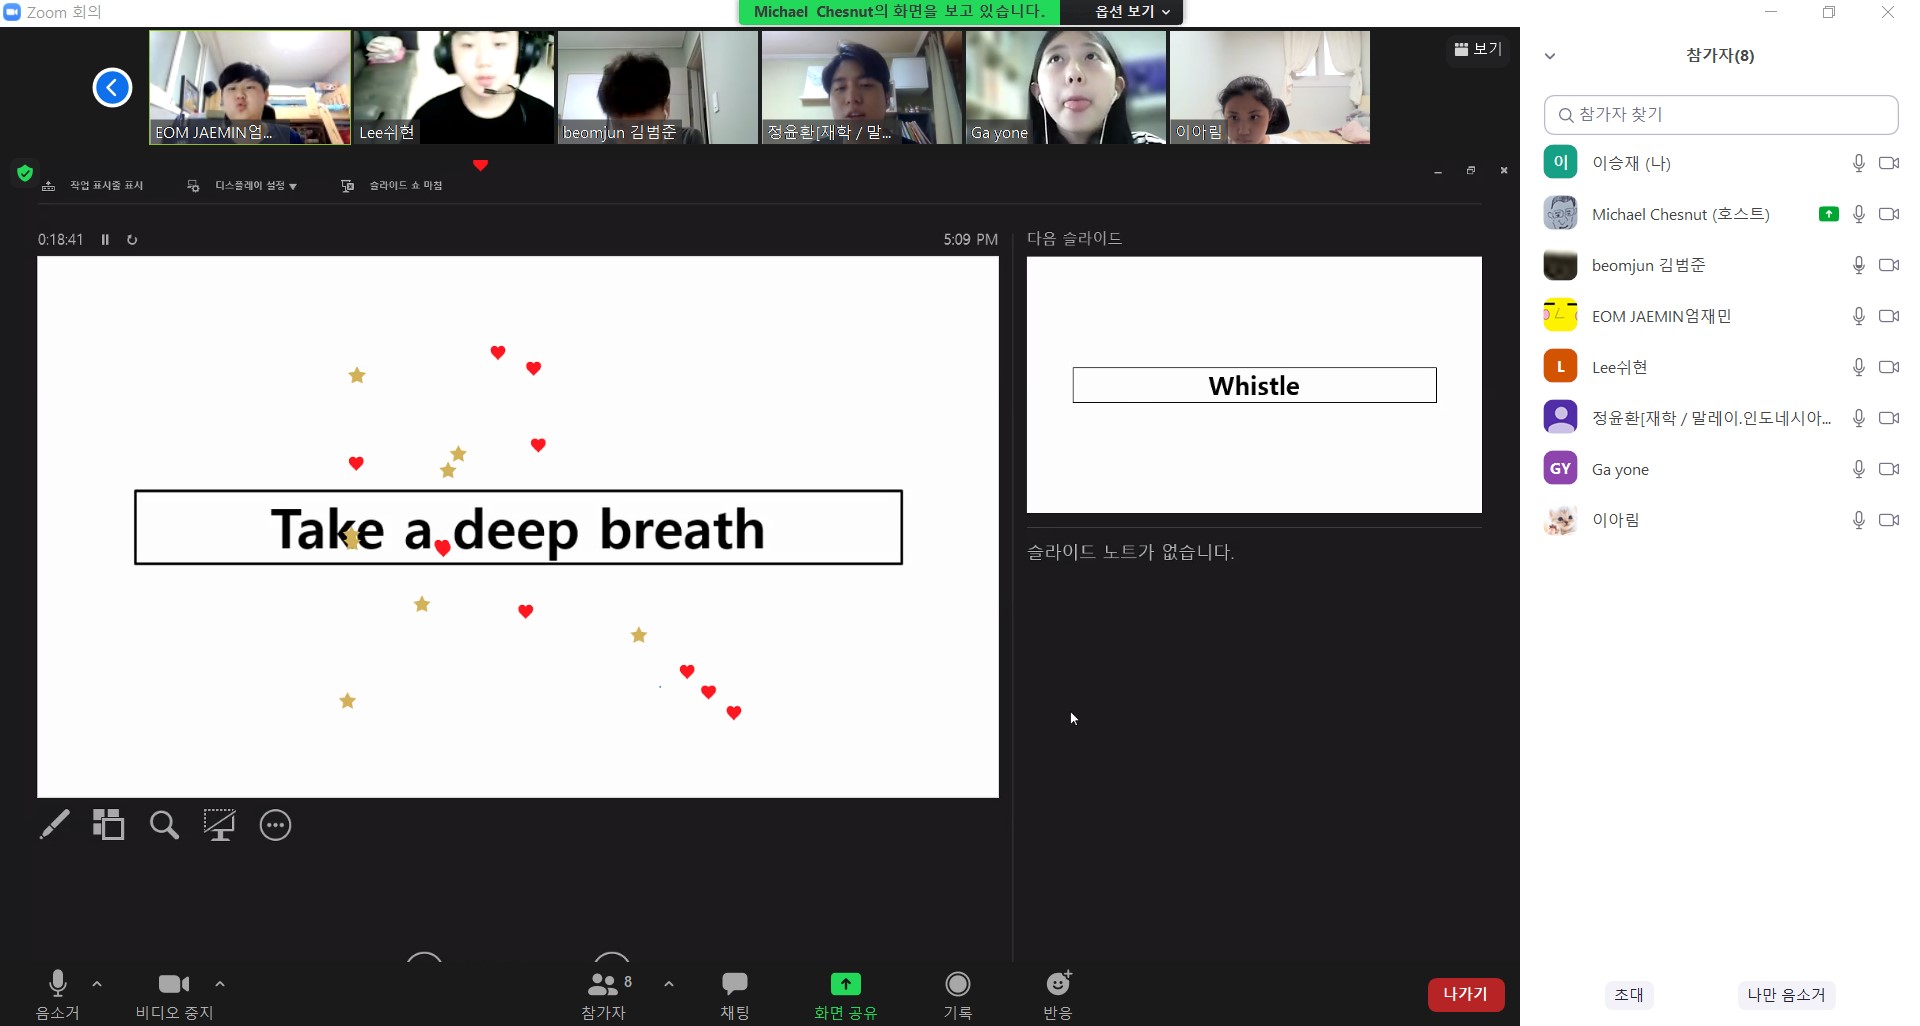
Task: Open the 옵션 보기 view options dropdown
Action: tap(1131, 12)
